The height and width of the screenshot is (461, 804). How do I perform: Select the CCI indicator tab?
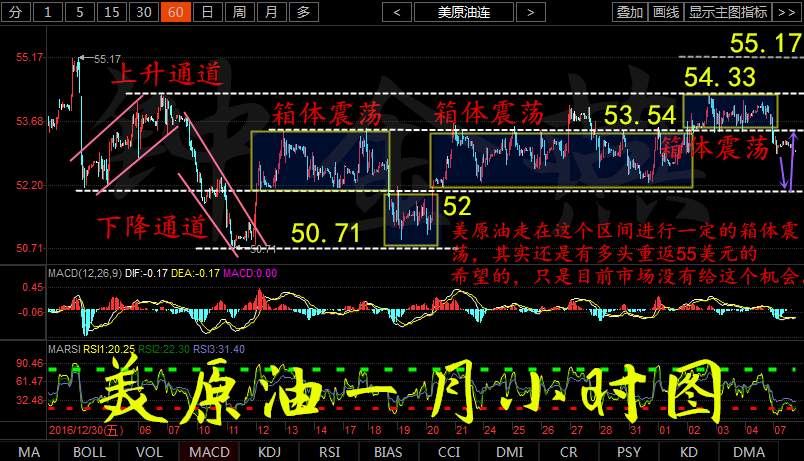(449, 452)
